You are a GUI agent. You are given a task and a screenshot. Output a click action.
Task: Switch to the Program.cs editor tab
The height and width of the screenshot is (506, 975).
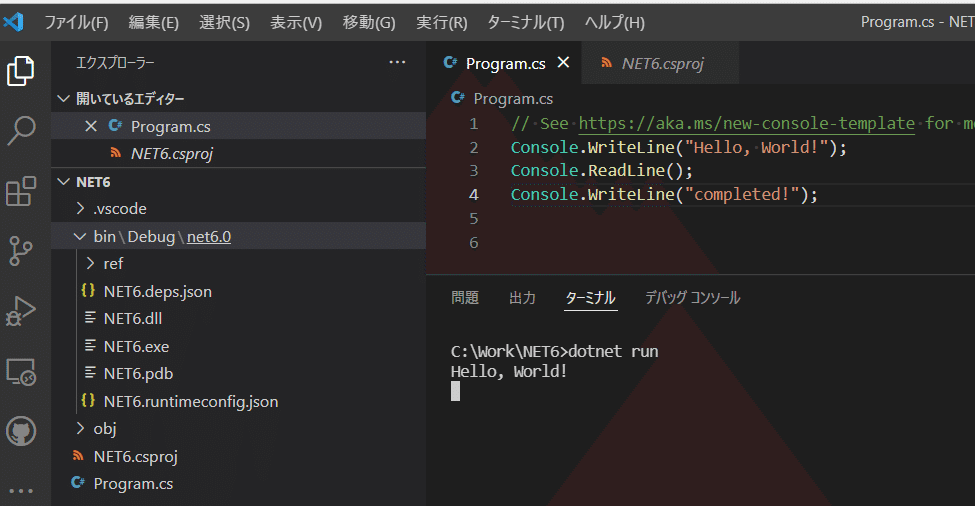tap(504, 63)
